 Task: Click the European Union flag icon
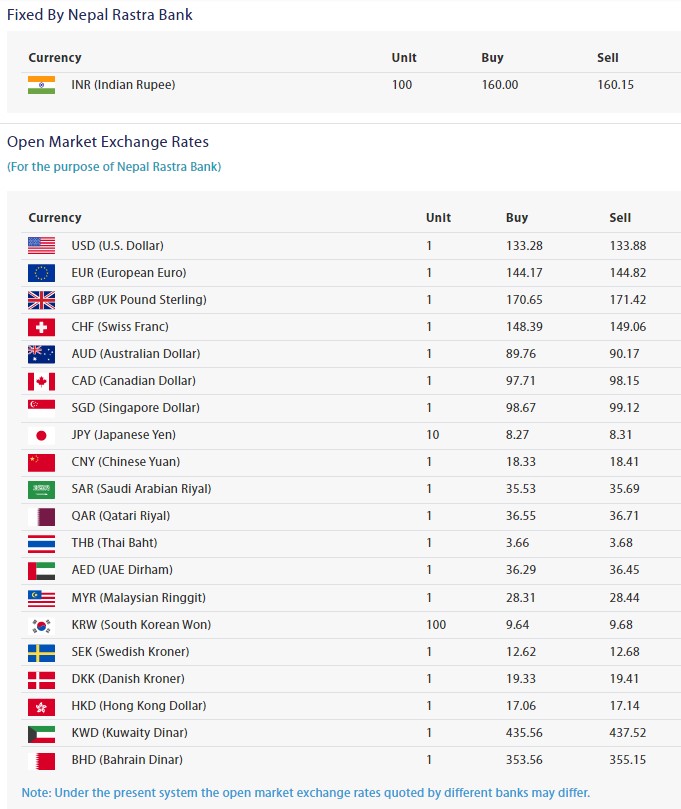[41, 272]
